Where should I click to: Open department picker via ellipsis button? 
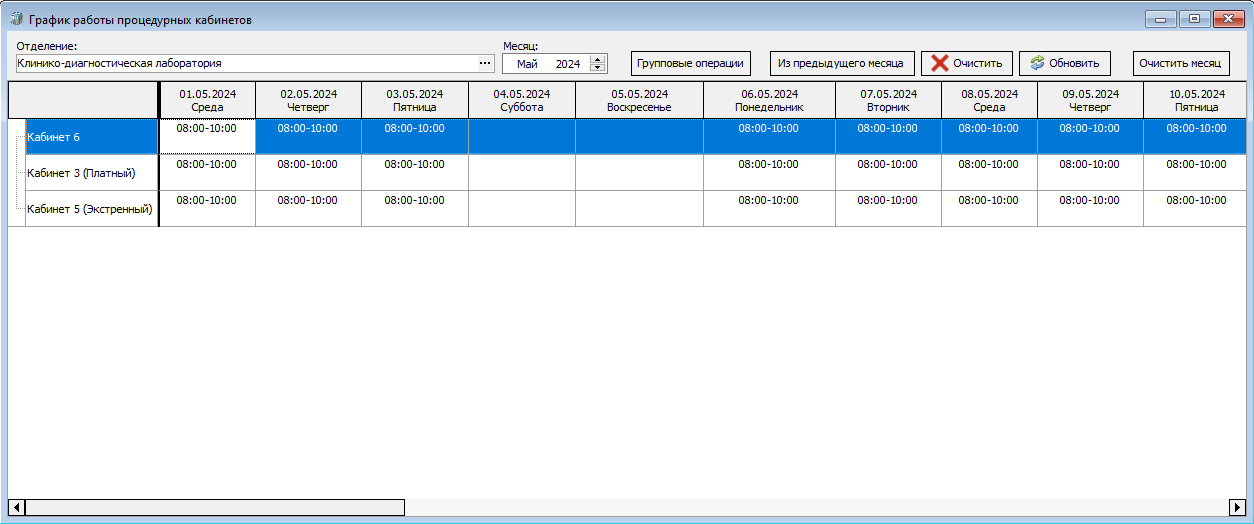[x=485, y=64]
